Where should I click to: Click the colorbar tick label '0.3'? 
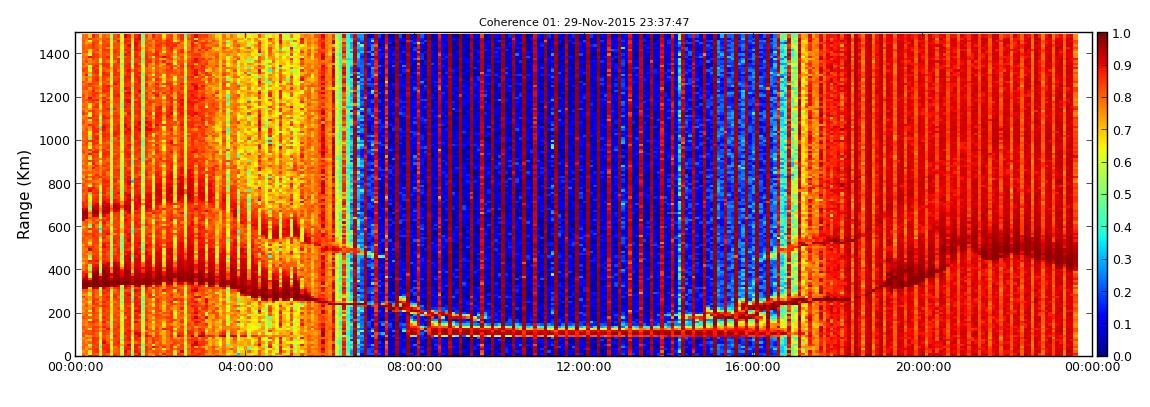1122,260
